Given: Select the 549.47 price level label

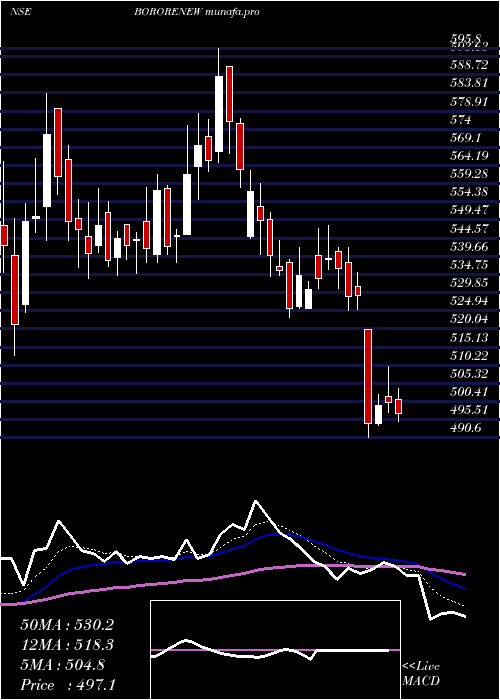Looking at the screenshot, I should click(x=468, y=211).
